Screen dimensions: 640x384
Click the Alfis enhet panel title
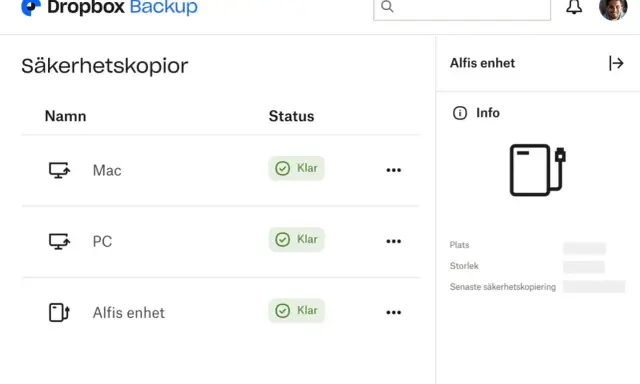coord(482,63)
